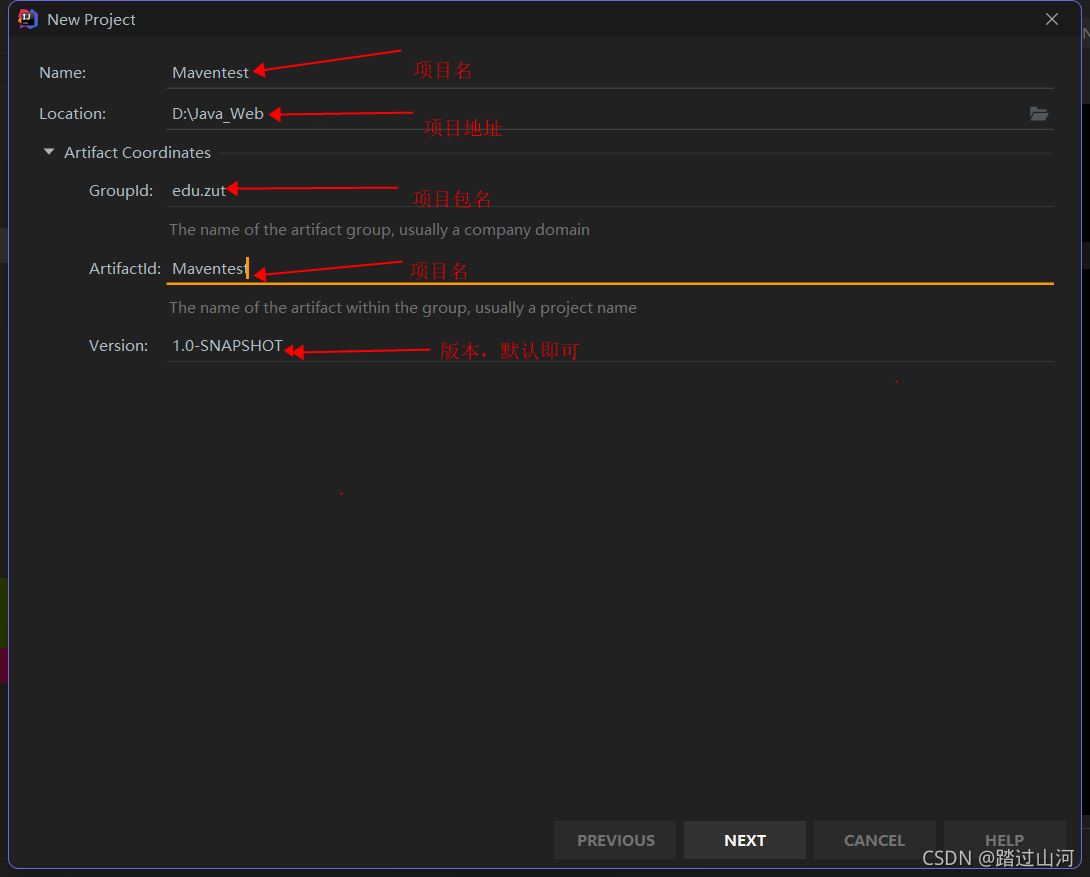This screenshot has width=1090, height=877.
Task: Click the "Name:" label
Action: [x=63, y=72]
